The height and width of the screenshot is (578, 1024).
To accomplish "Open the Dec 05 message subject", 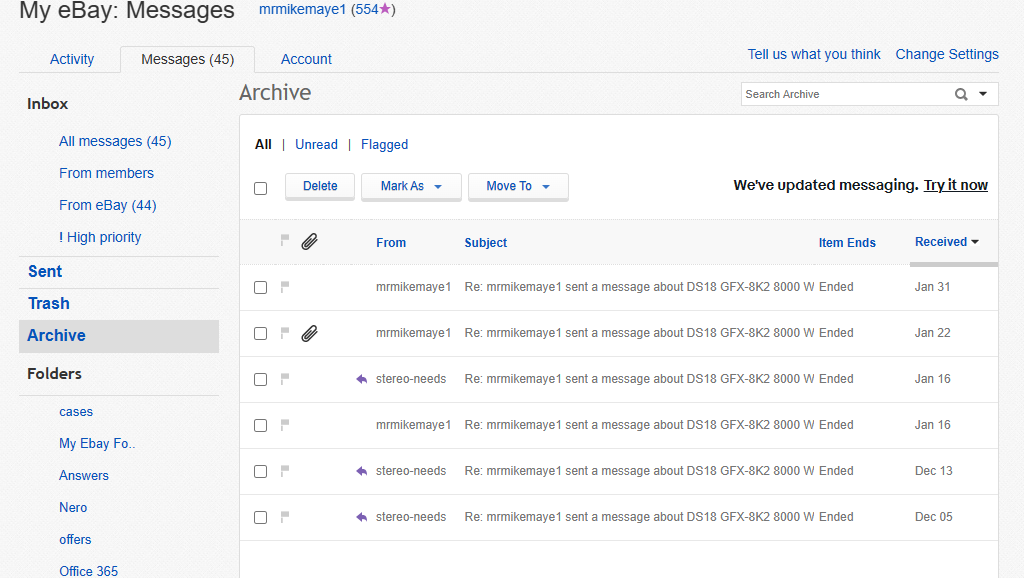I will (x=639, y=517).
